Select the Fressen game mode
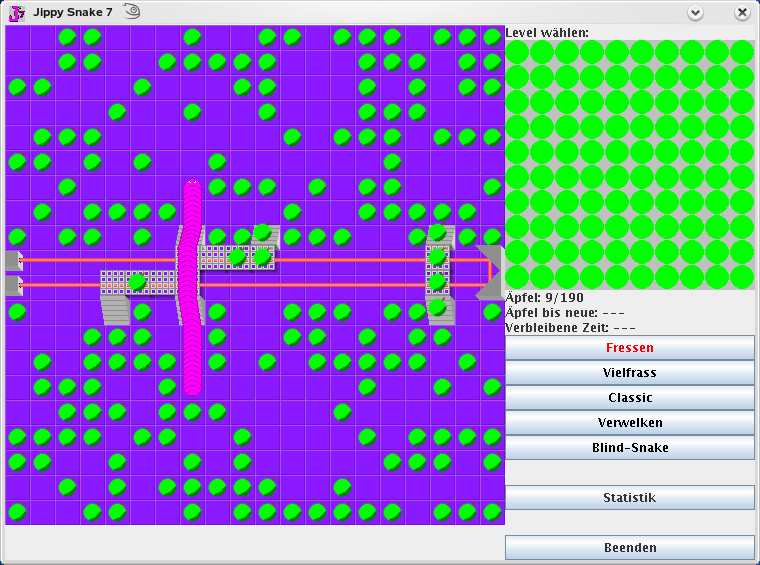Screen dimensions: 760x565 (x=630, y=347)
